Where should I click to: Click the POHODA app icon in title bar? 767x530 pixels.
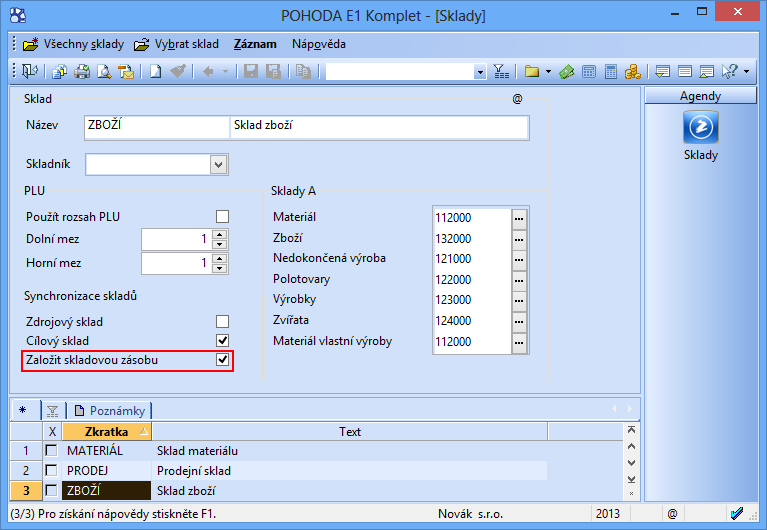[18, 15]
